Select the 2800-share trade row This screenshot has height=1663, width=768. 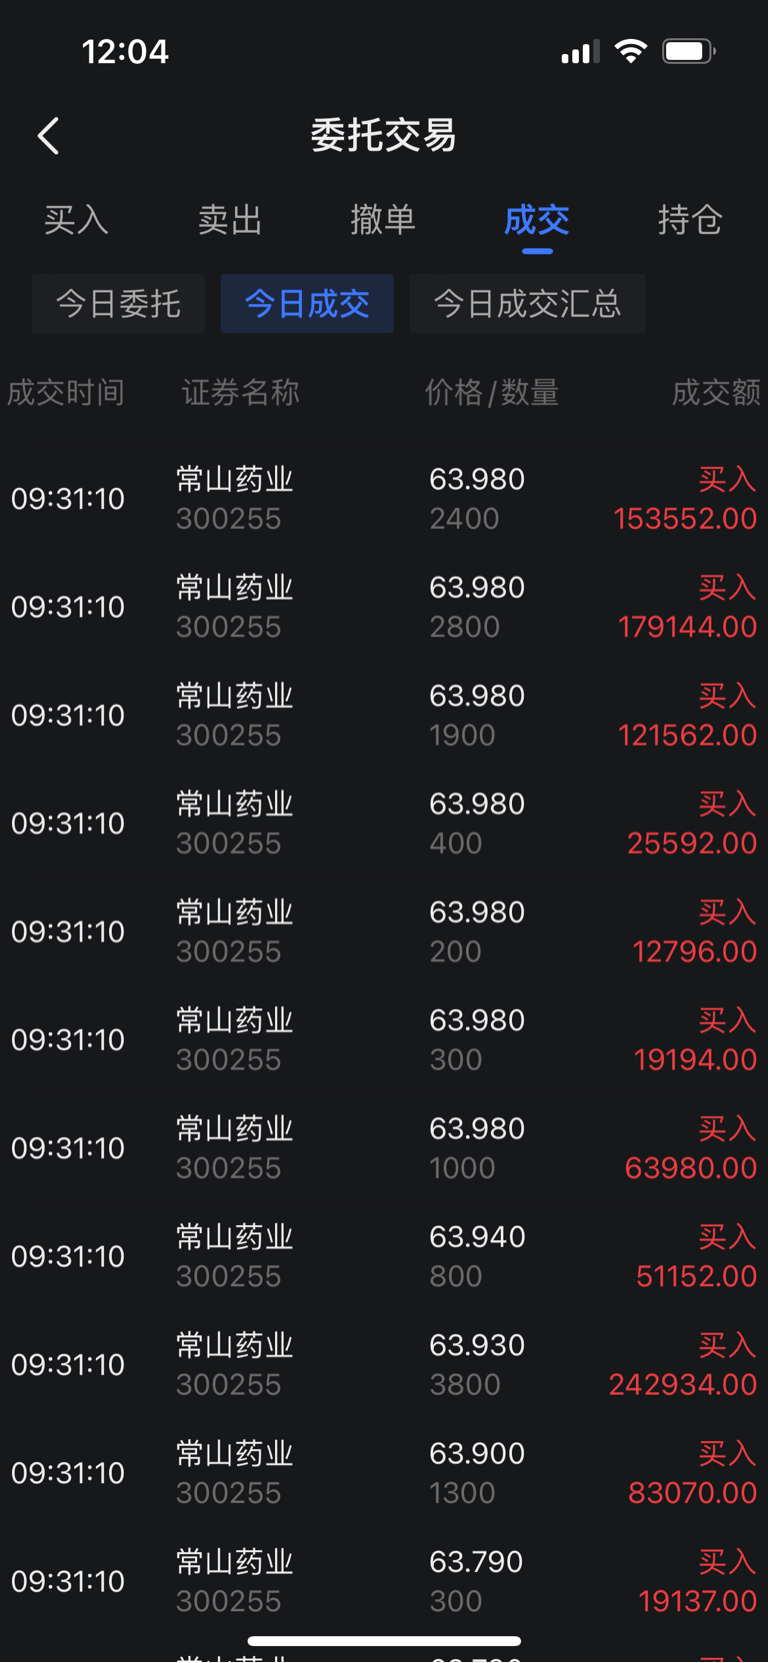point(384,607)
